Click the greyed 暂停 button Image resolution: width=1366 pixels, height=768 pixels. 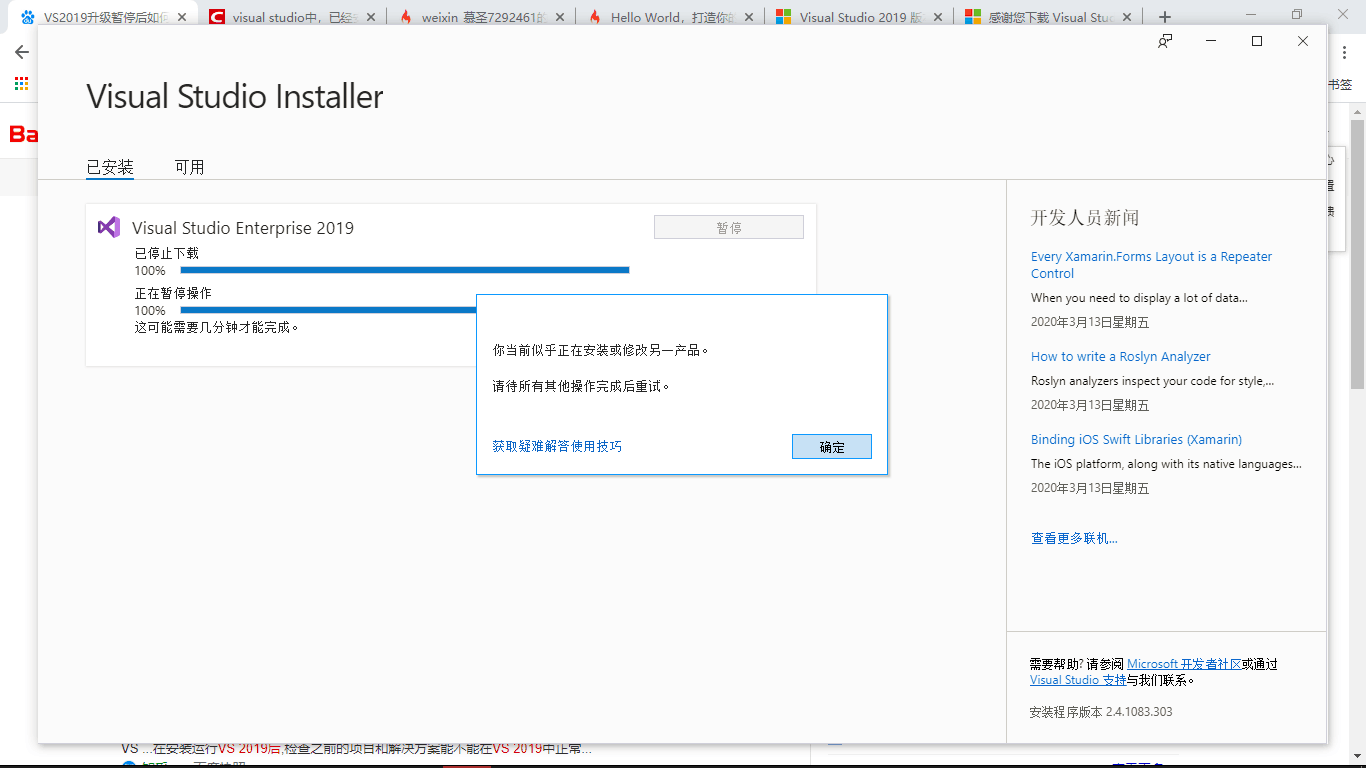[x=729, y=227]
